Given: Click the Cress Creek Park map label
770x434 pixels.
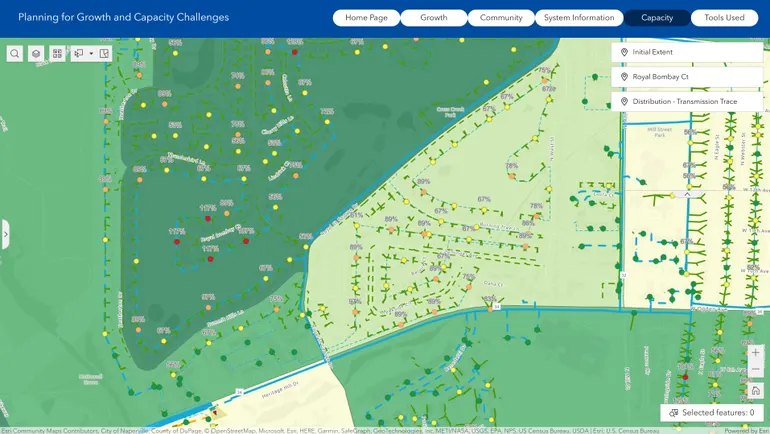Looking at the screenshot, I should point(450,112).
